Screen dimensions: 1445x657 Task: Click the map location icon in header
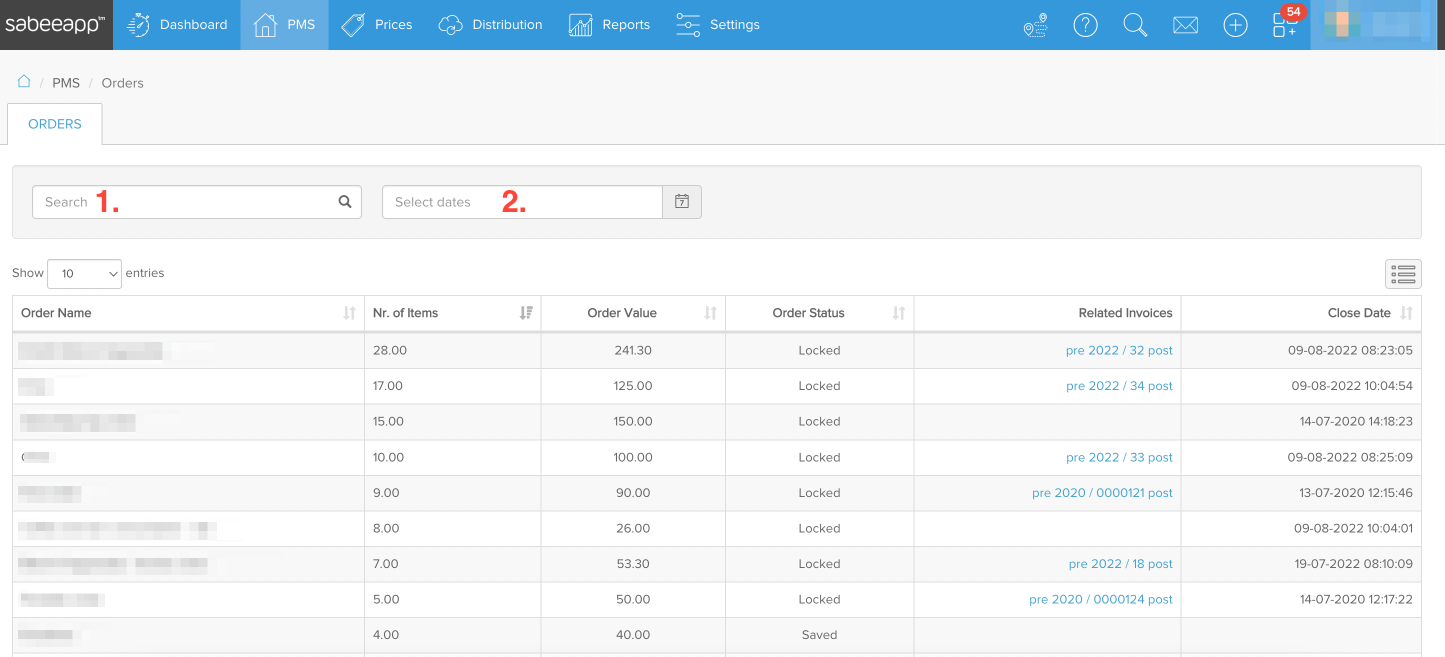point(1035,25)
